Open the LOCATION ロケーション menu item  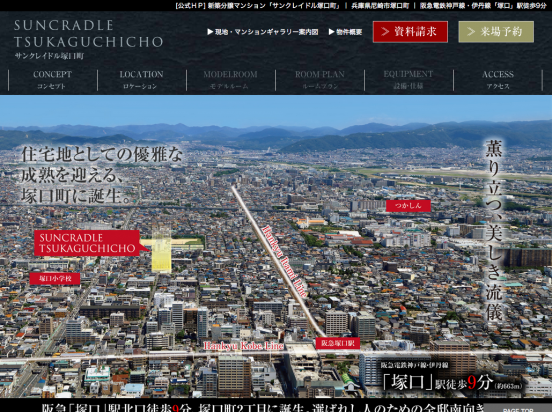tap(142, 80)
